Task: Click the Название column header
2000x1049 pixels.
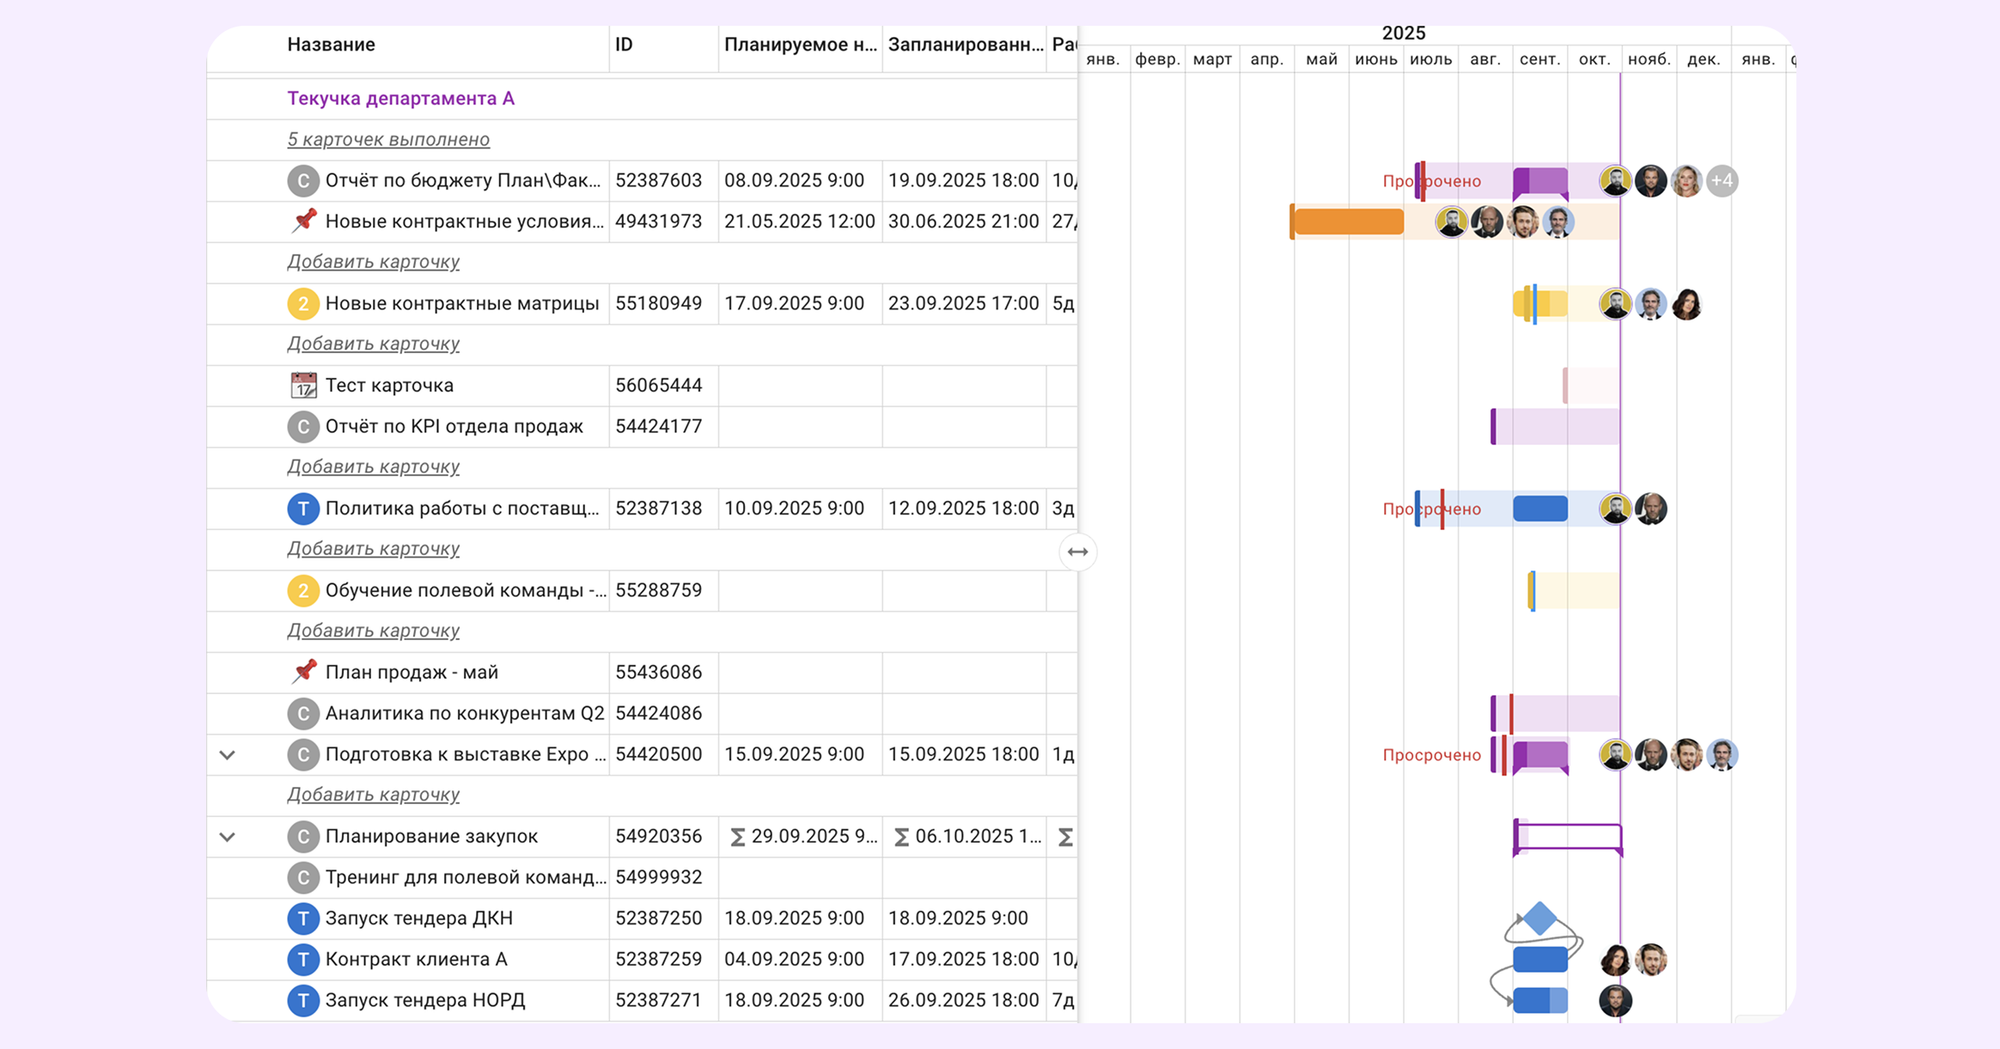Action: pyautogui.click(x=331, y=45)
